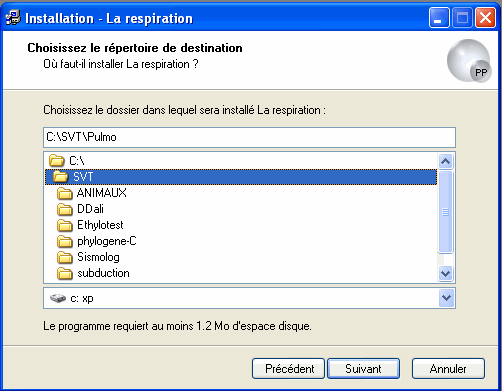
Task: Select the ANIMAUX folder label
Action: [x=102, y=193]
